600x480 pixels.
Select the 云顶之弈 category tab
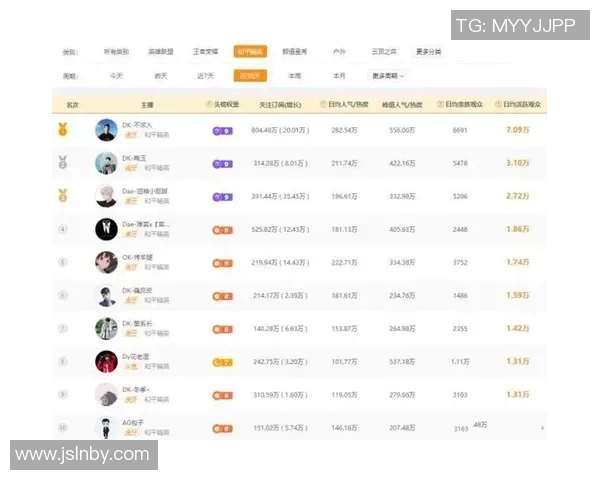pyautogui.click(x=384, y=51)
